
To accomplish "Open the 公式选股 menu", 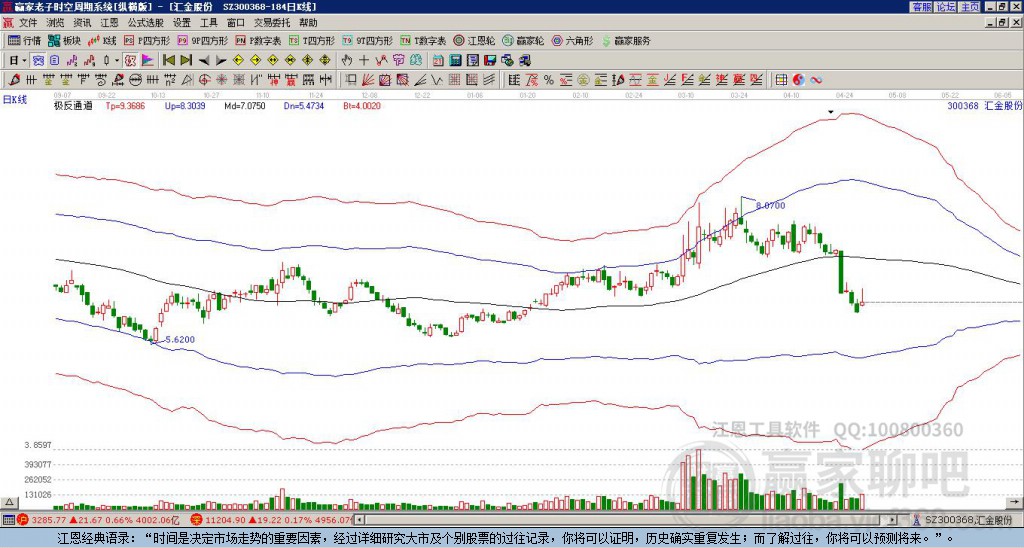I will coord(146,23).
